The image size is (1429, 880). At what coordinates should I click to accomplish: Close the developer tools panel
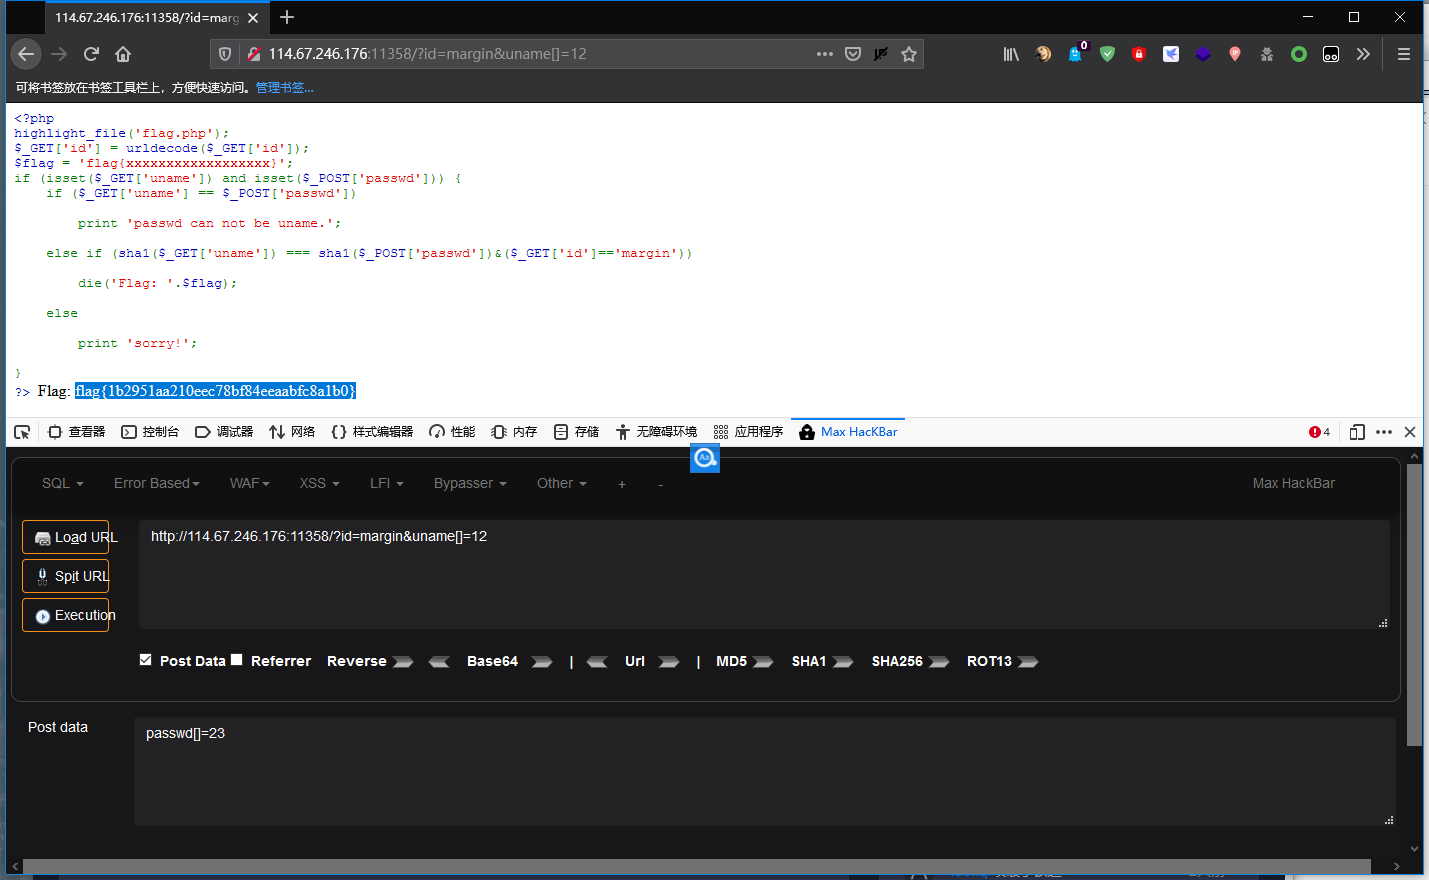pyautogui.click(x=1410, y=432)
